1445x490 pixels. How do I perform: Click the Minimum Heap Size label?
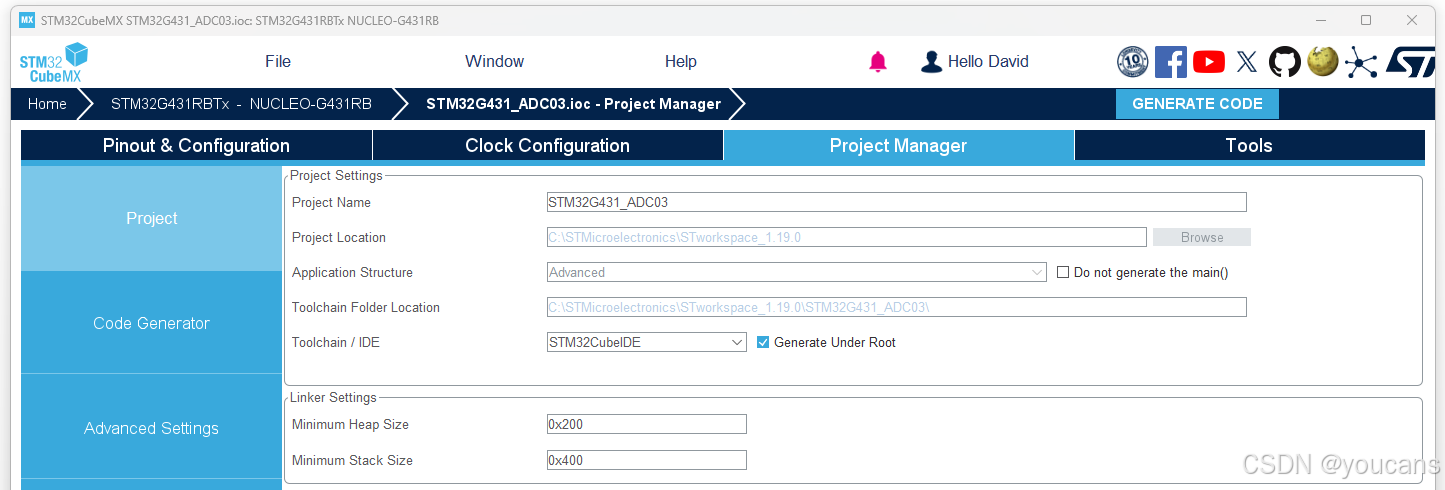350,424
